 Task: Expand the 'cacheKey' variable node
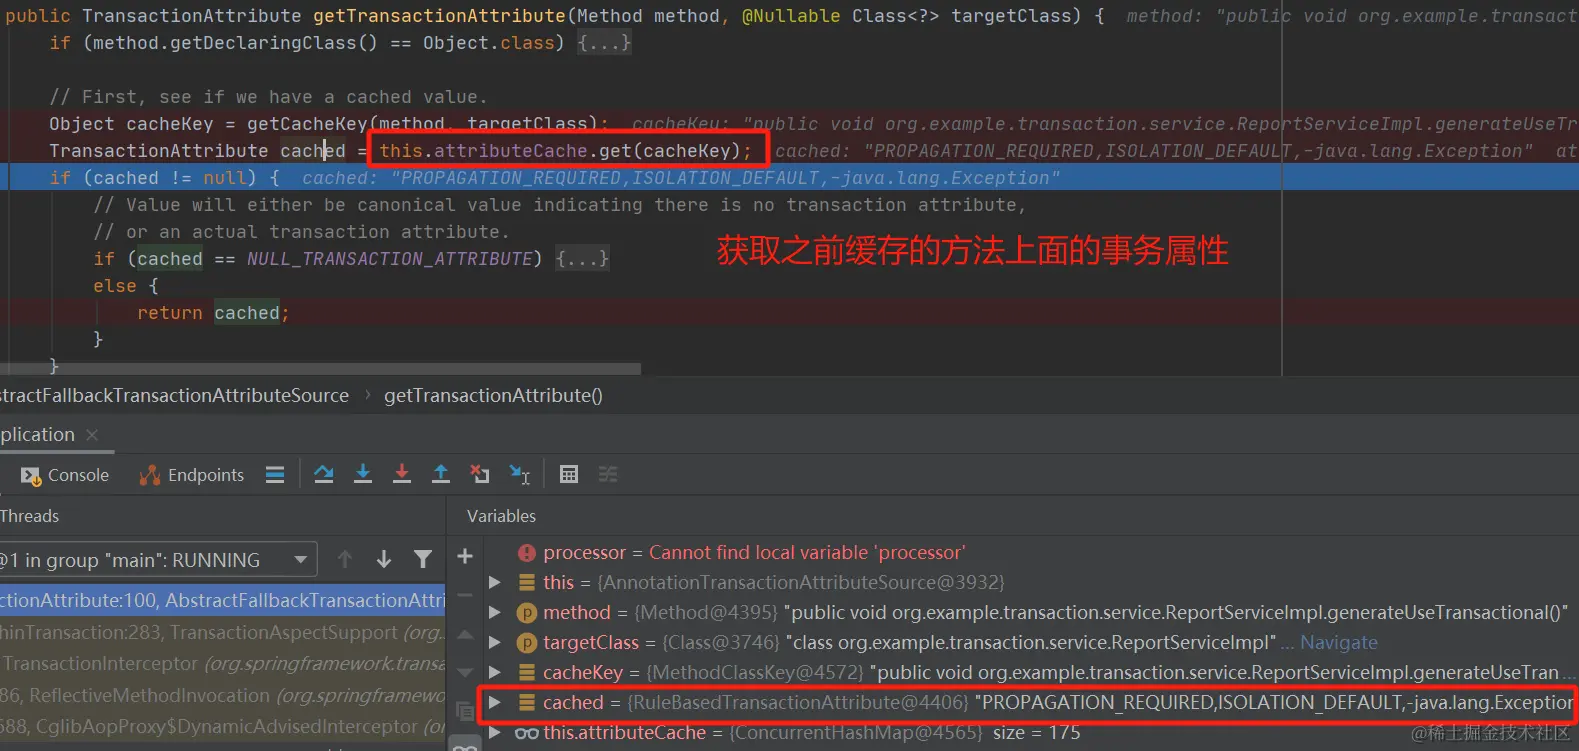[x=495, y=672]
